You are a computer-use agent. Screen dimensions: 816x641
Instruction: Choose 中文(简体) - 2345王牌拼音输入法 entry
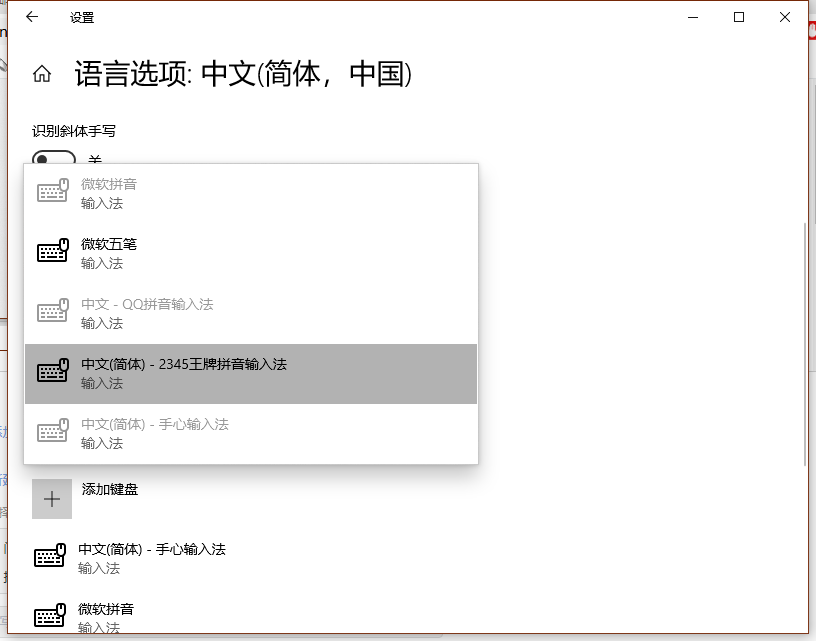tap(251, 374)
